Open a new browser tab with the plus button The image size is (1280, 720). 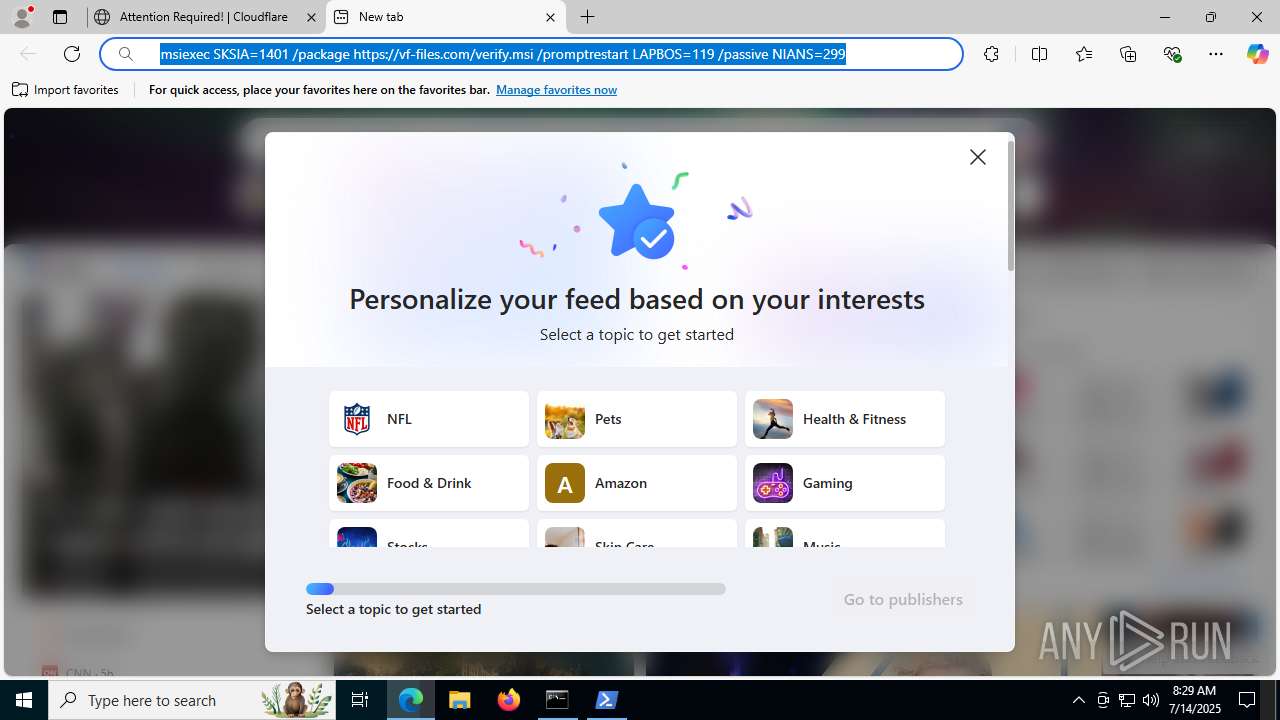pos(588,17)
